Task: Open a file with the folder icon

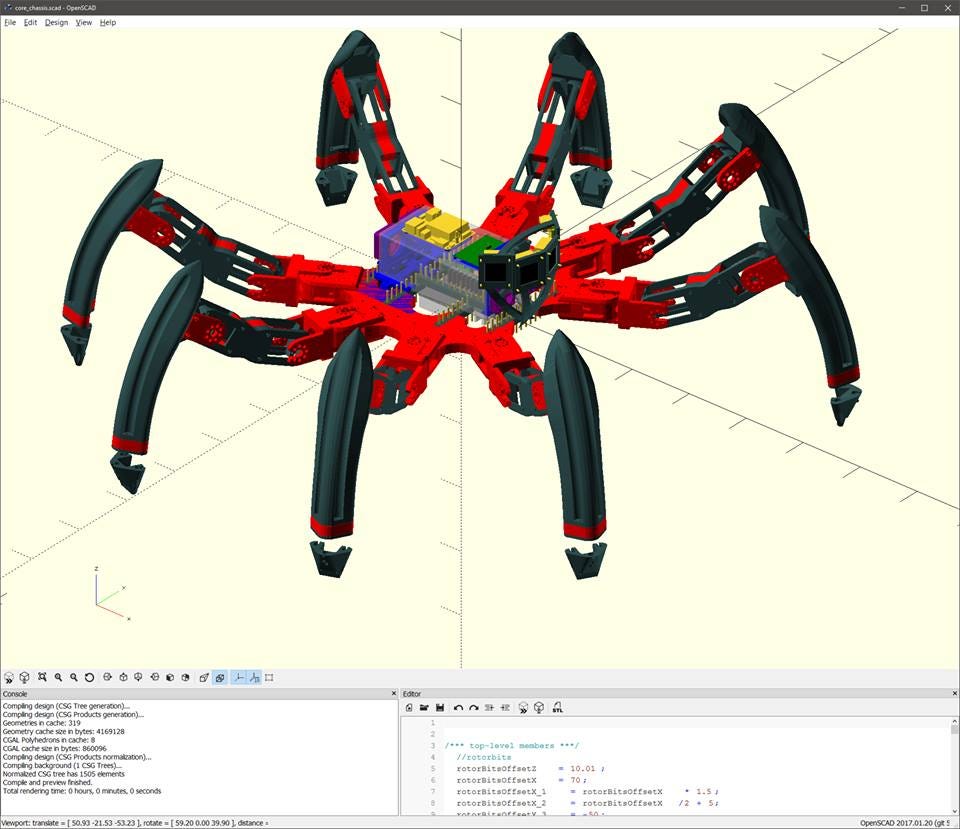Action: (x=423, y=707)
